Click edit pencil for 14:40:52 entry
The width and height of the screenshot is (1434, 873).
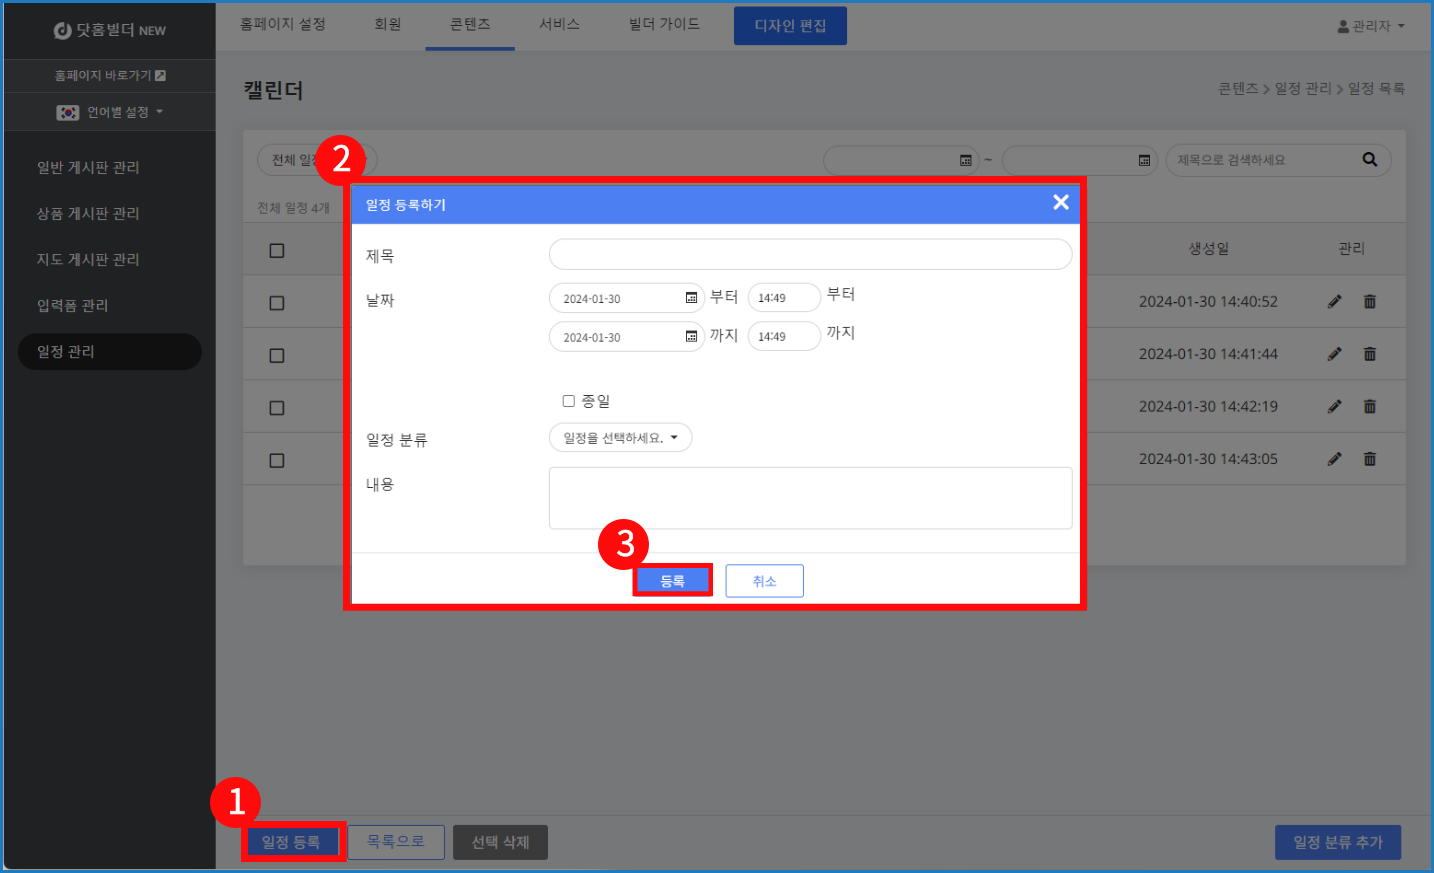click(x=1334, y=302)
